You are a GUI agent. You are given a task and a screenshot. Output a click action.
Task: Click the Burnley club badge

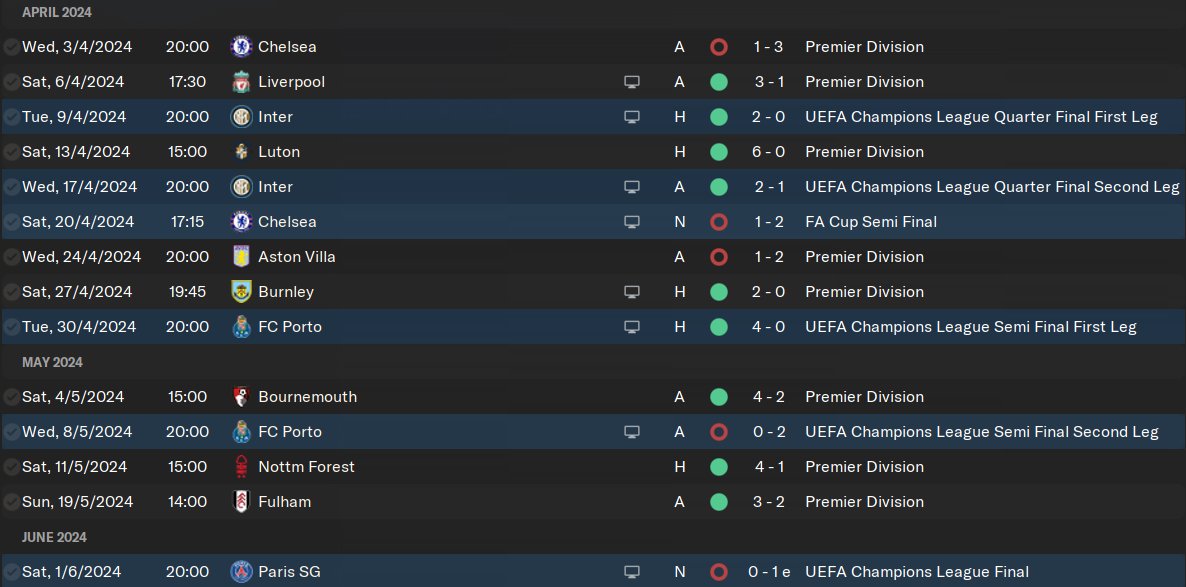point(240,292)
